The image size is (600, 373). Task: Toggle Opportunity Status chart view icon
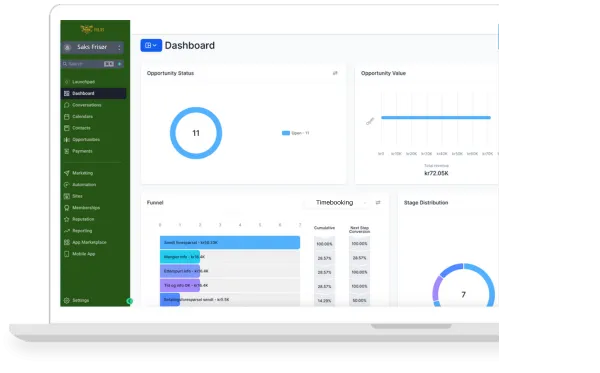pyautogui.click(x=335, y=73)
